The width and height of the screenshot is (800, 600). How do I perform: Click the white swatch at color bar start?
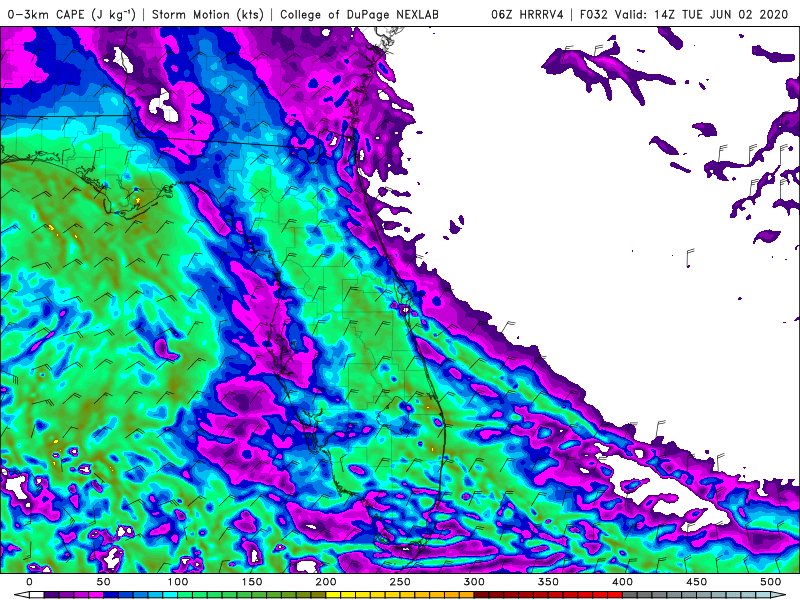coord(37,595)
